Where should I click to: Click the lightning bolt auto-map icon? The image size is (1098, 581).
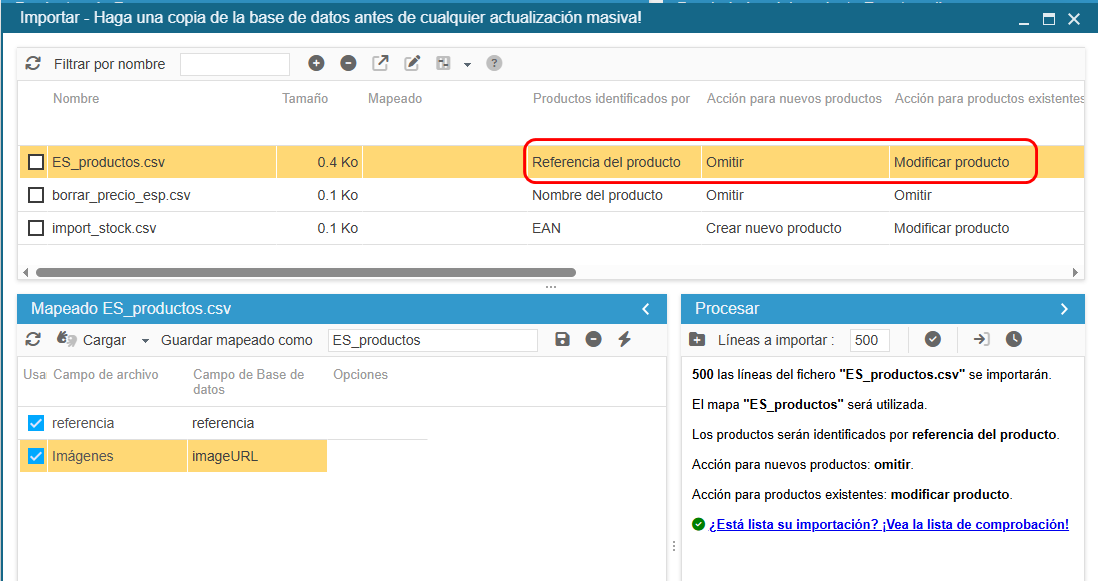tap(625, 340)
